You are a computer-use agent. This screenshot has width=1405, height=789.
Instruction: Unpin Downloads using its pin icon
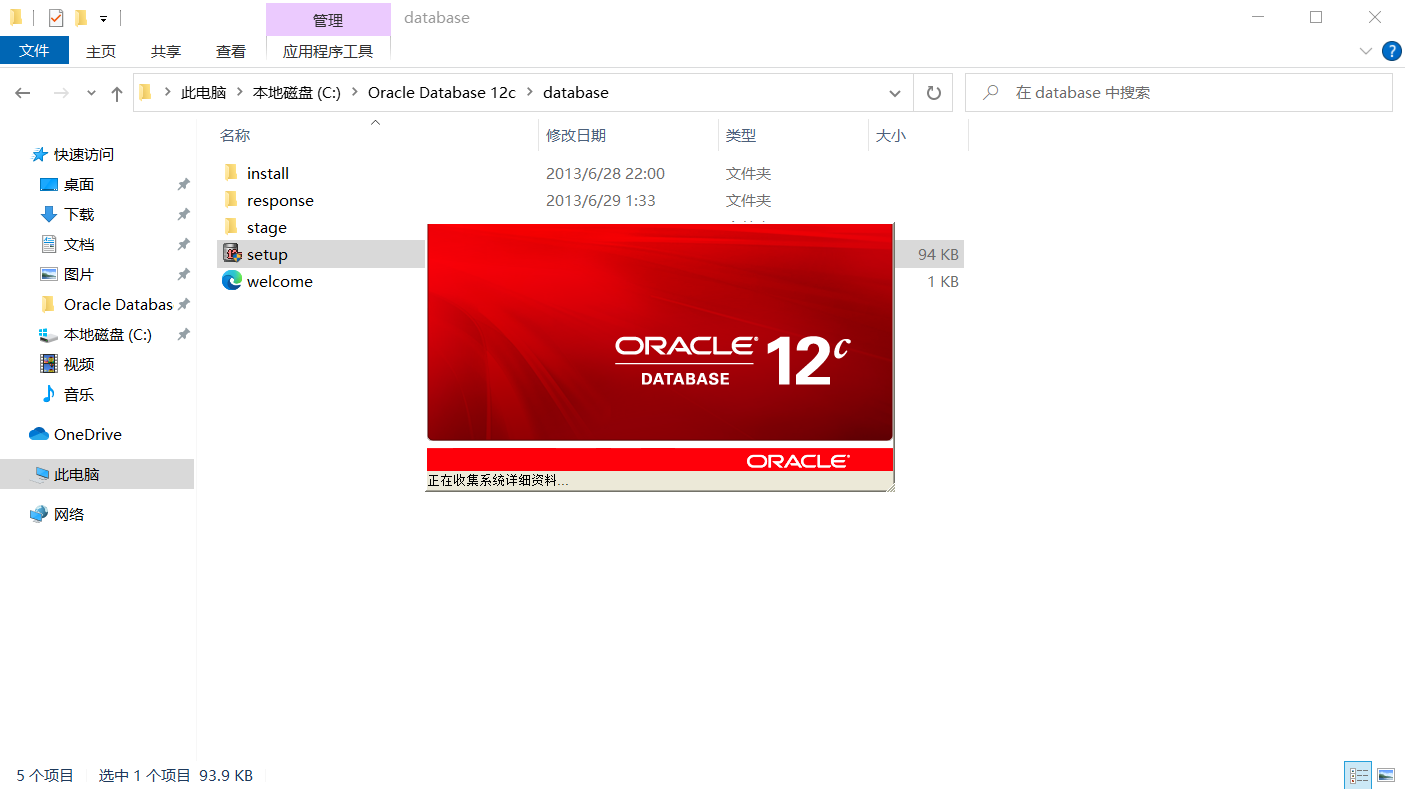[x=183, y=214]
